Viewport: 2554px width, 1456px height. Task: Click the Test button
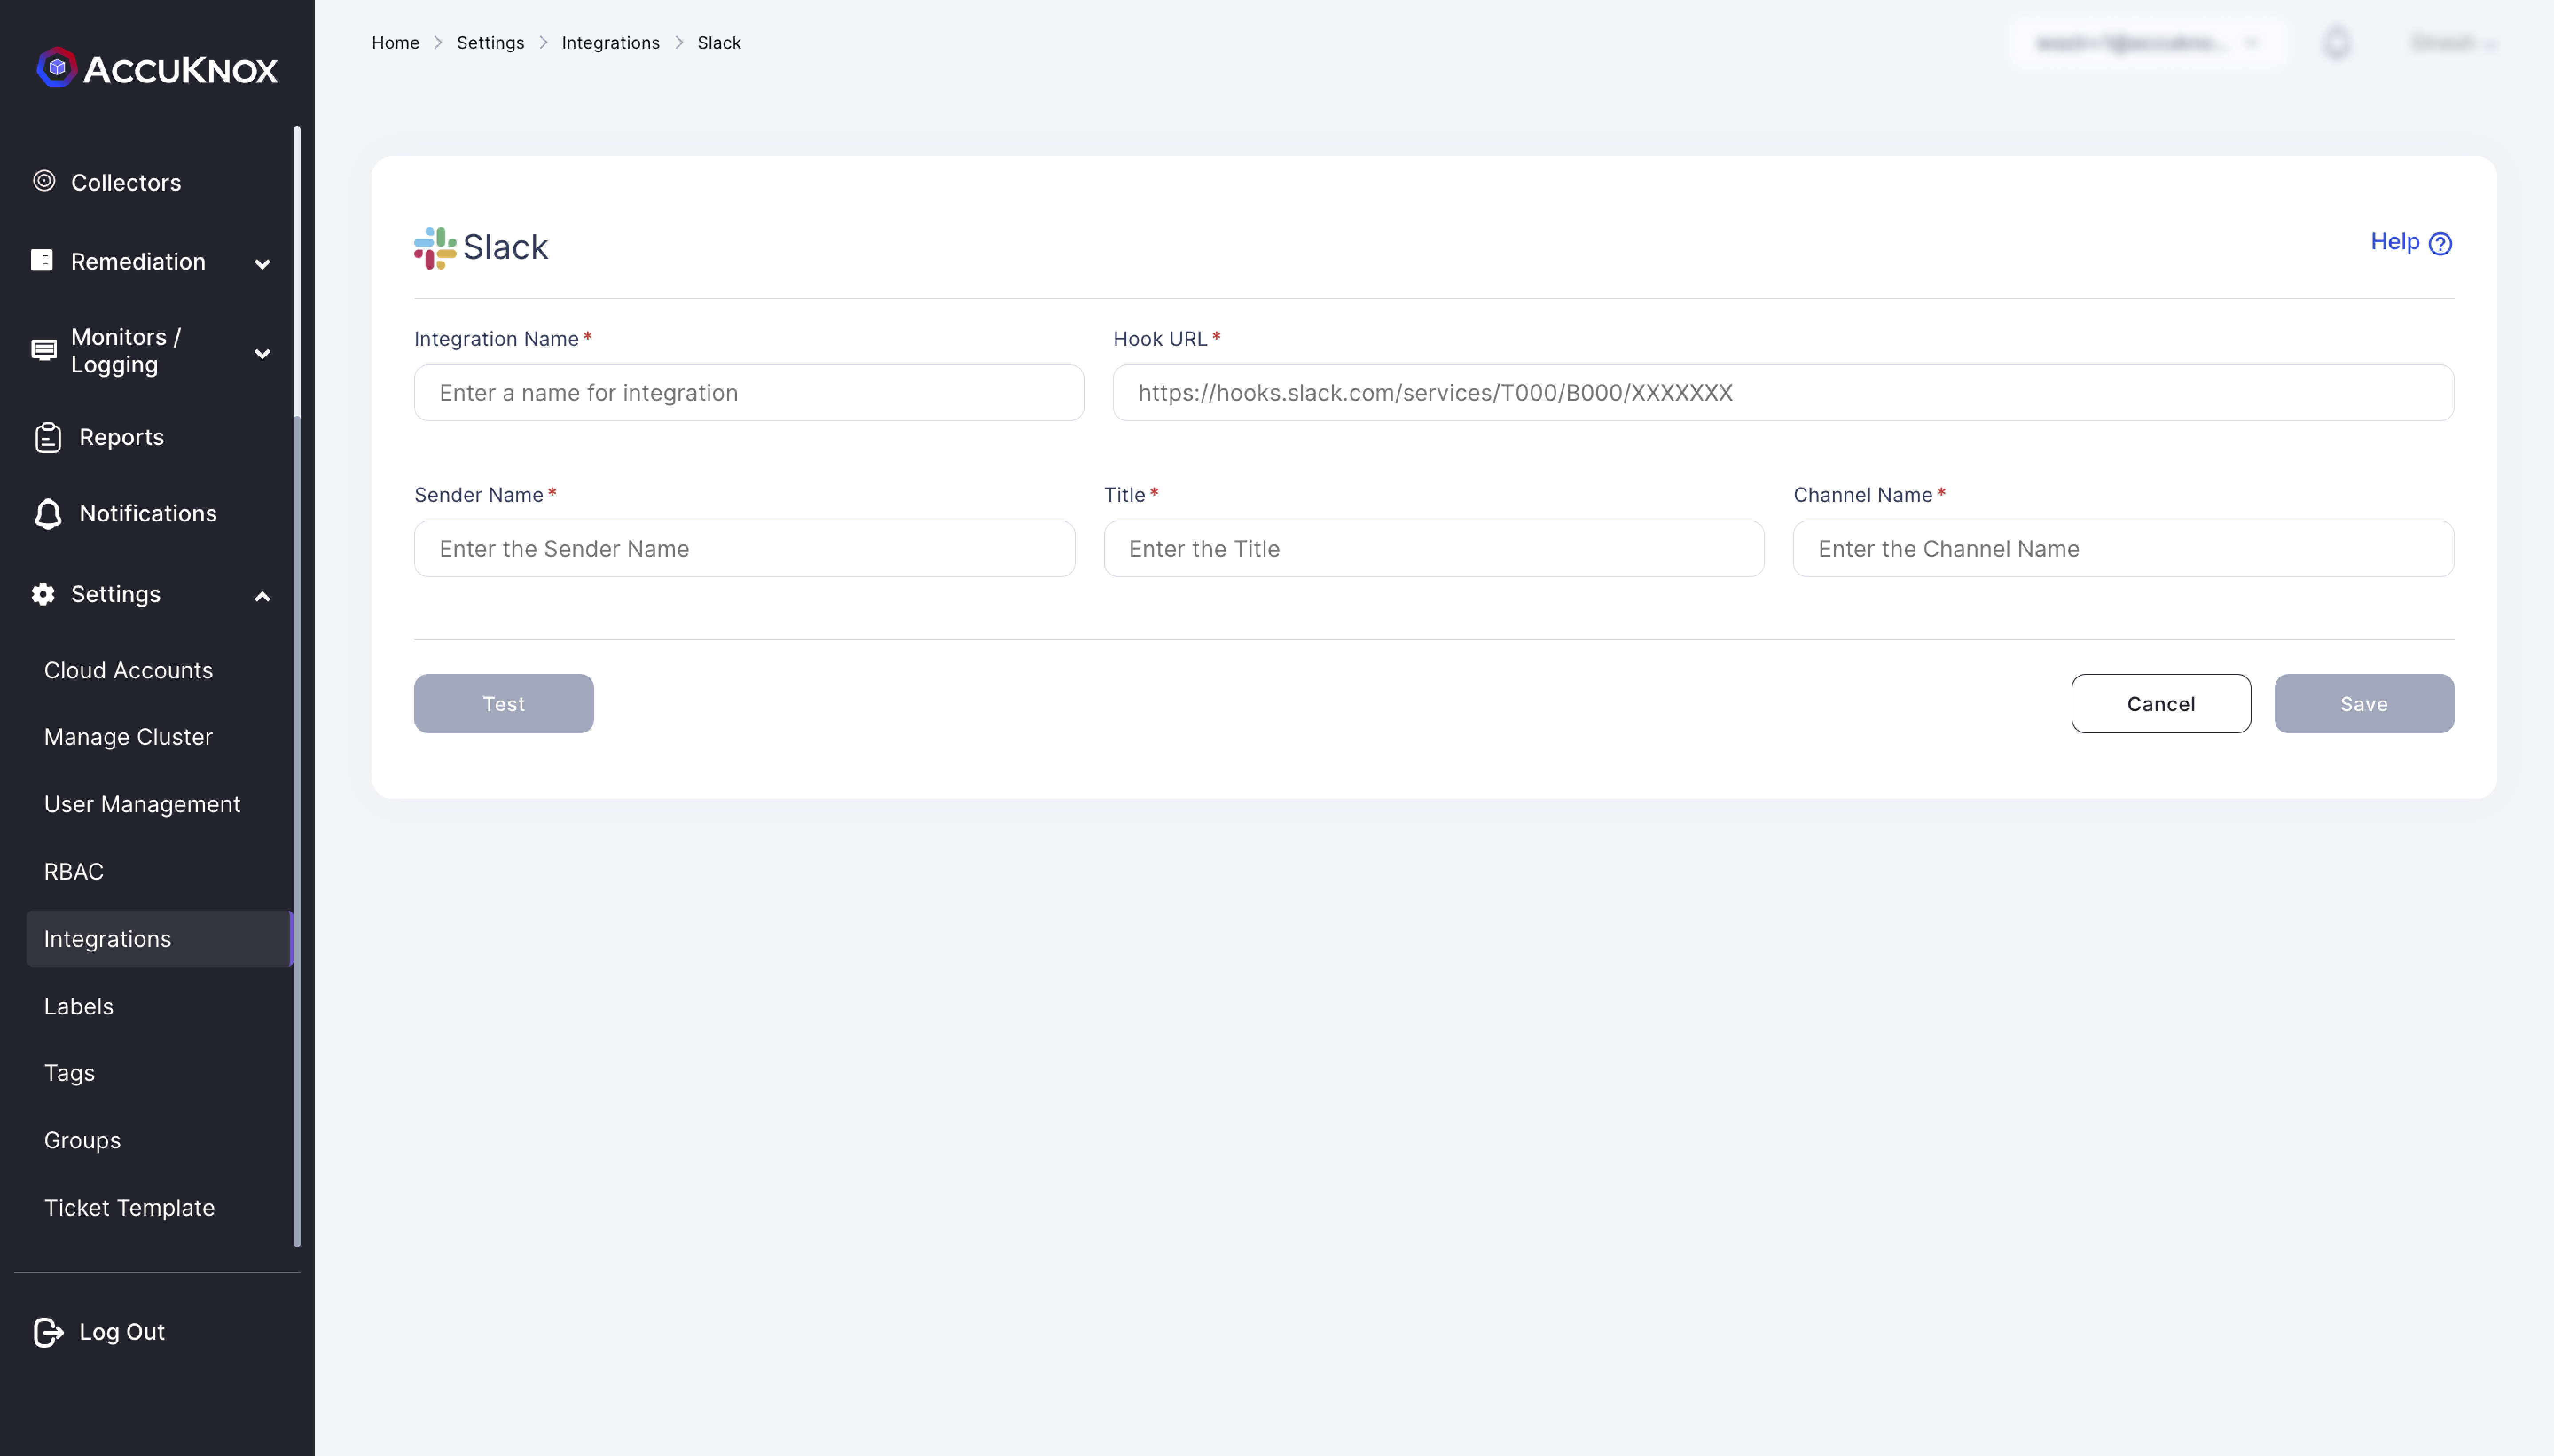click(504, 703)
